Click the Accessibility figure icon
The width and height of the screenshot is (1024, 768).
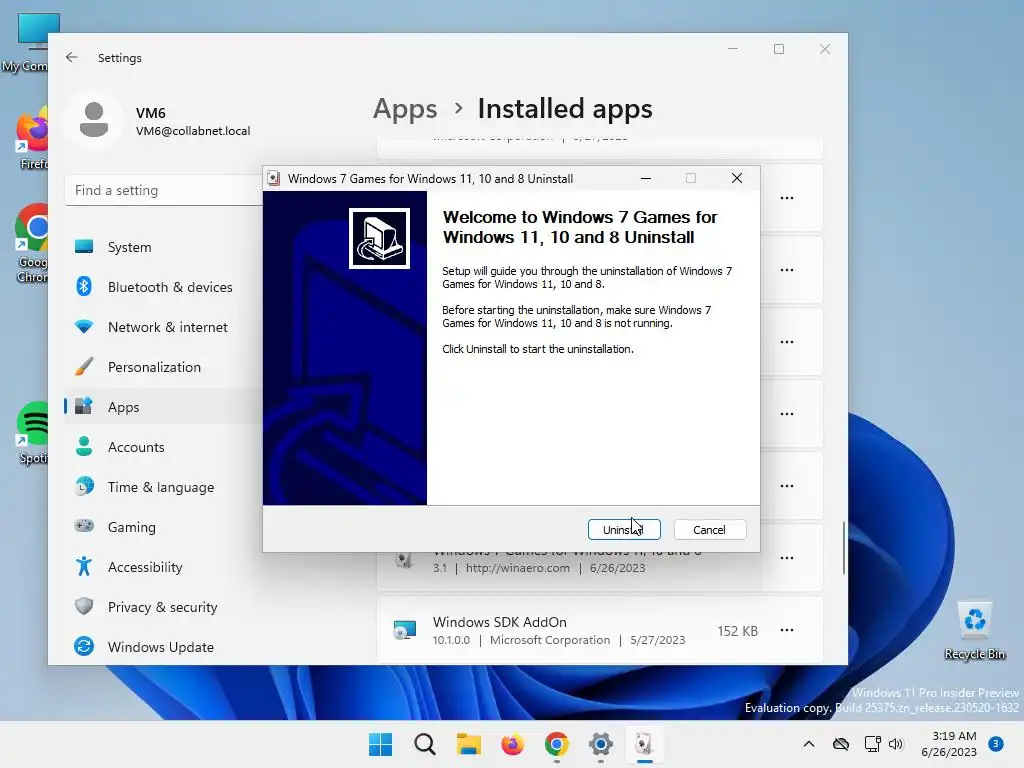pos(84,566)
